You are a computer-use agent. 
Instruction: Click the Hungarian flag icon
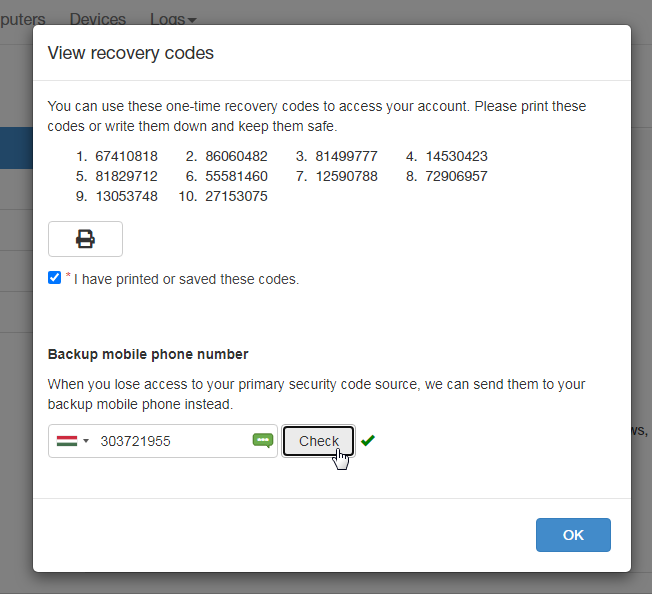67,441
